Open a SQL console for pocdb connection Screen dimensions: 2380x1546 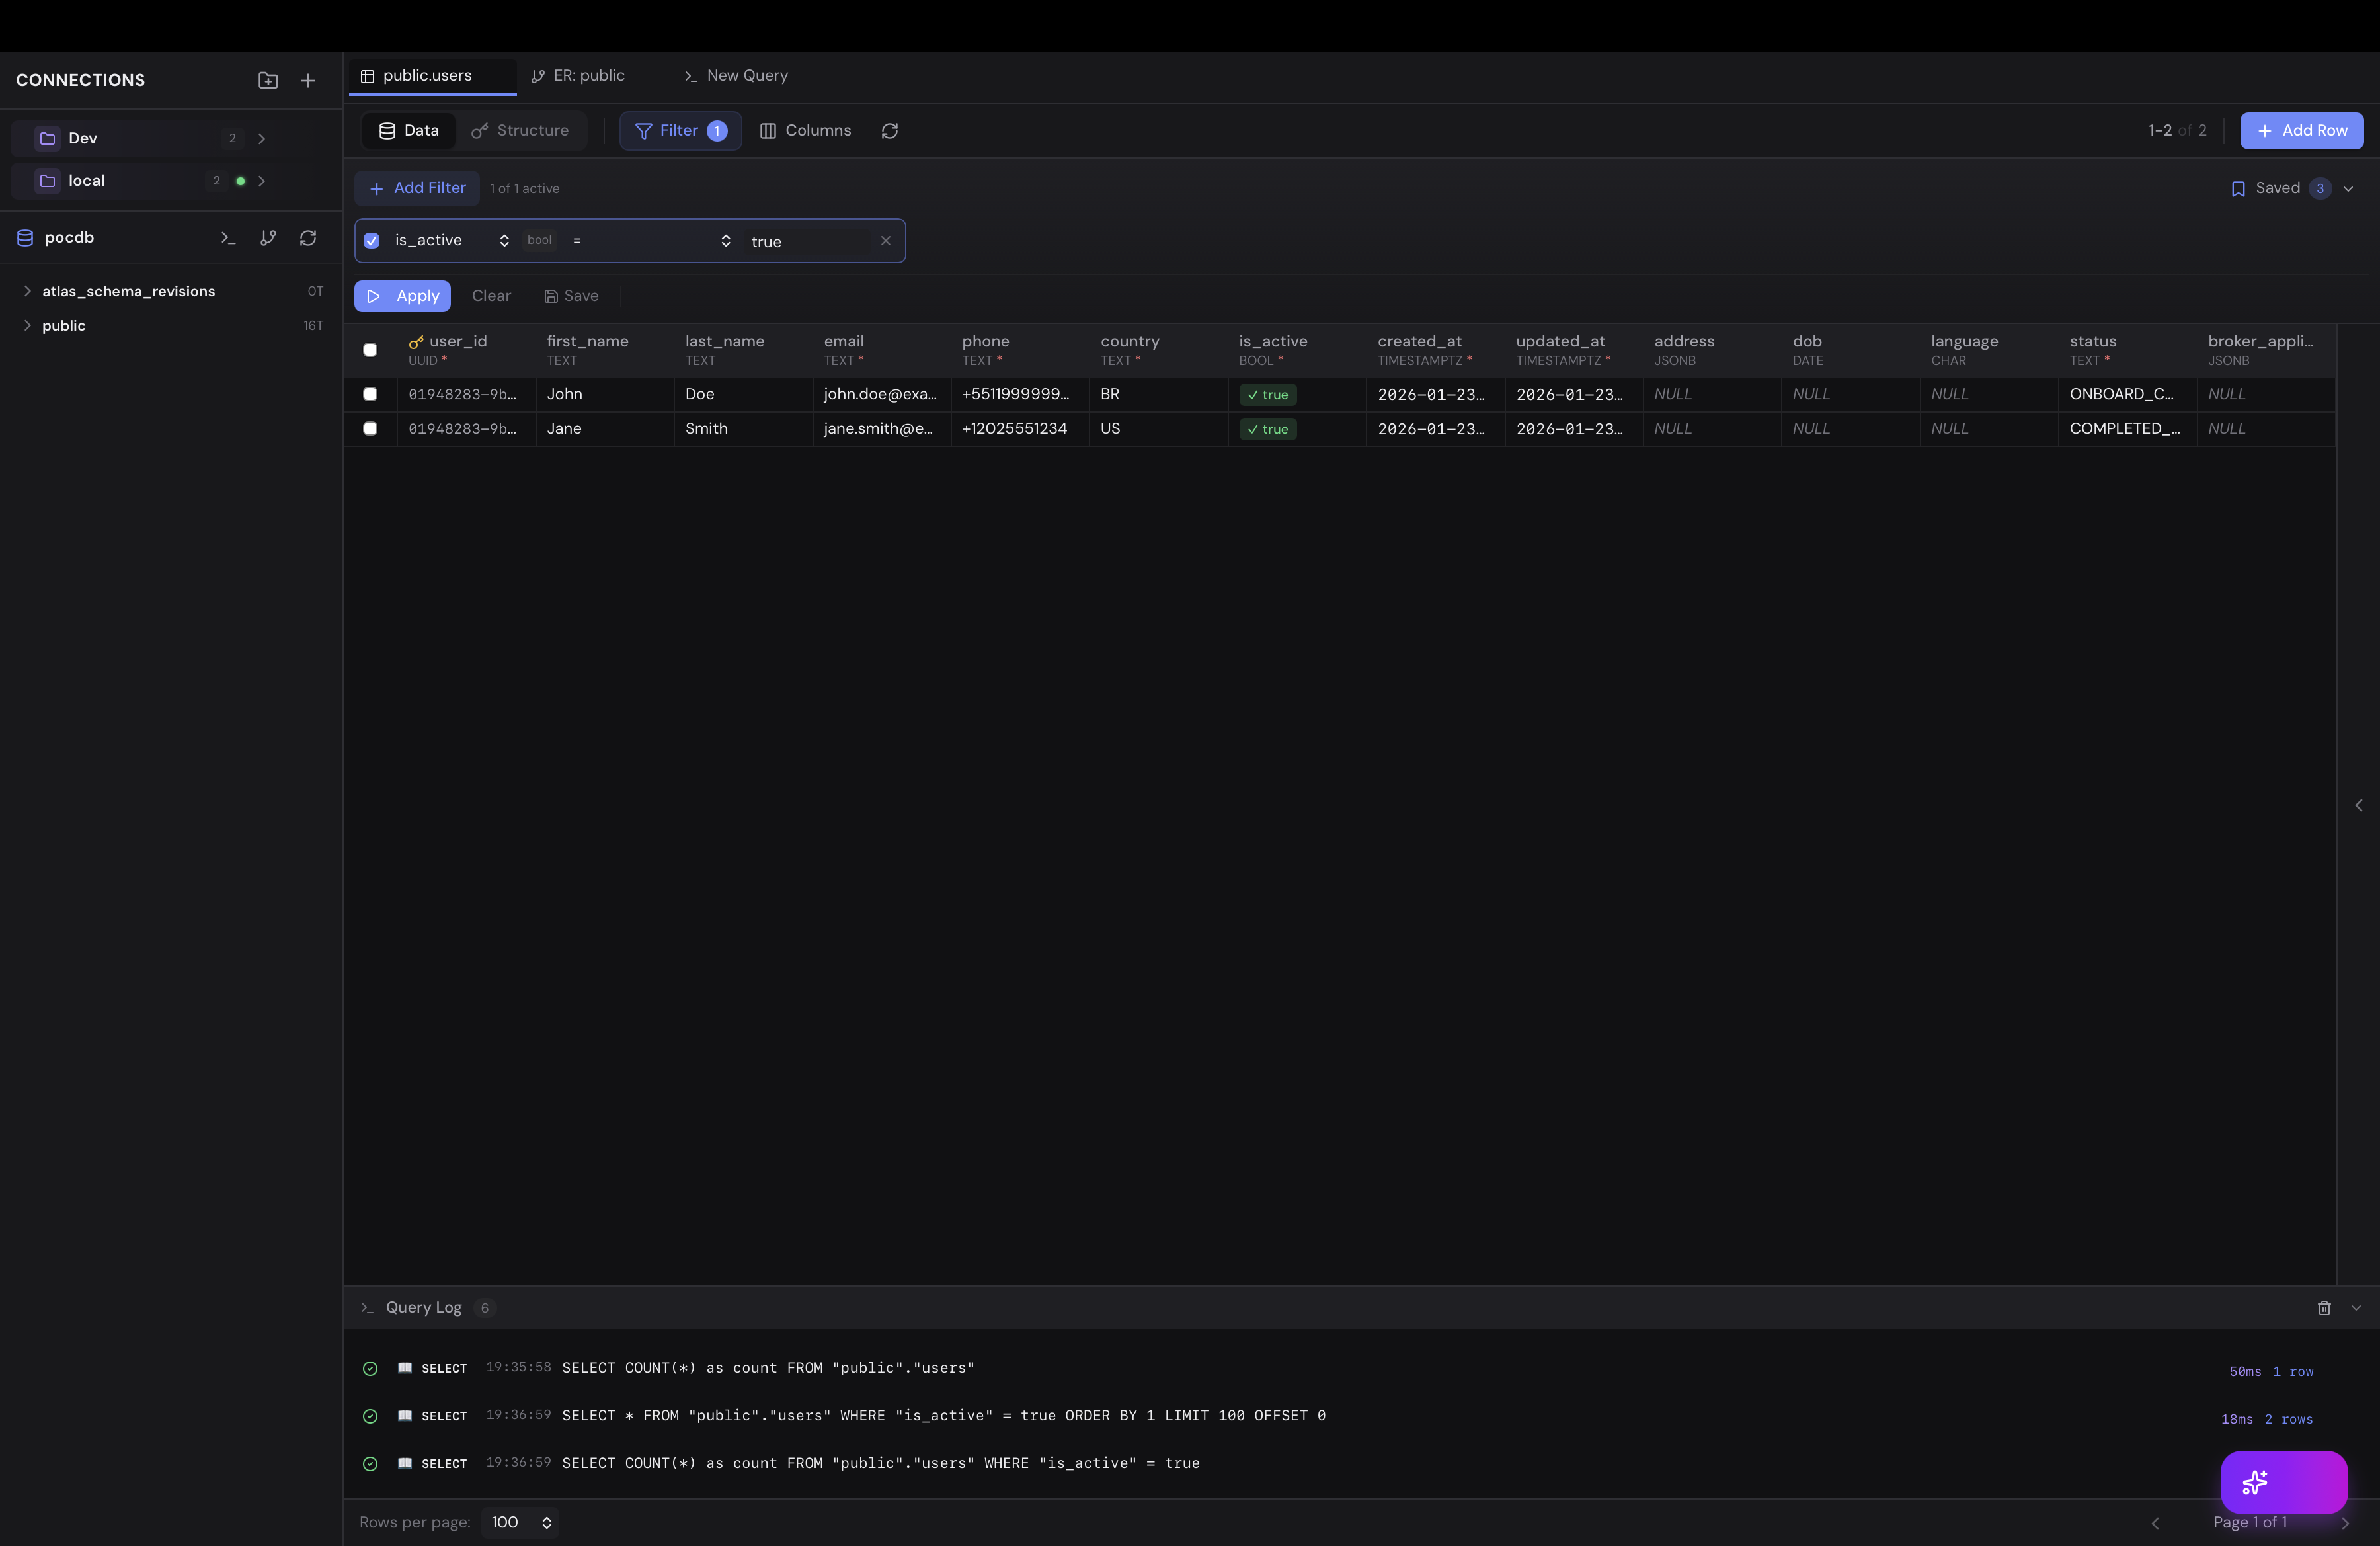click(x=228, y=238)
